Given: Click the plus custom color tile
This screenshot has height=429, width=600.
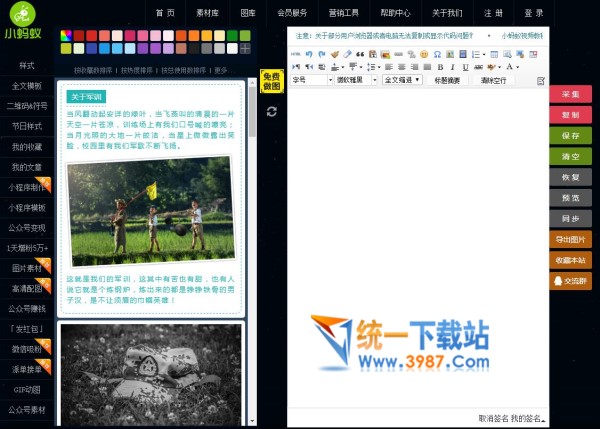Looking at the screenshot, I should [245, 49].
